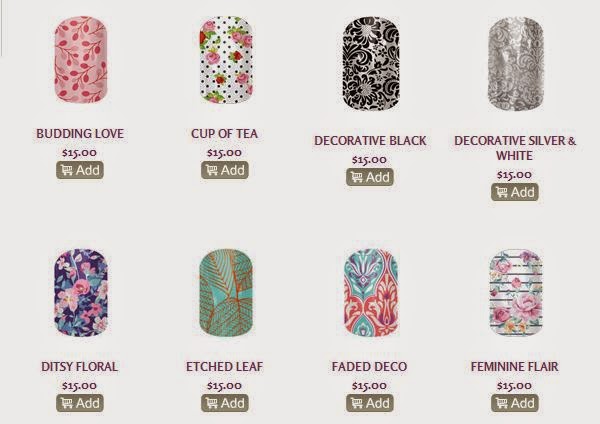Image resolution: width=600 pixels, height=424 pixels.
Task: Select the Etched Leaf nail image
Action: pos(226,293)
